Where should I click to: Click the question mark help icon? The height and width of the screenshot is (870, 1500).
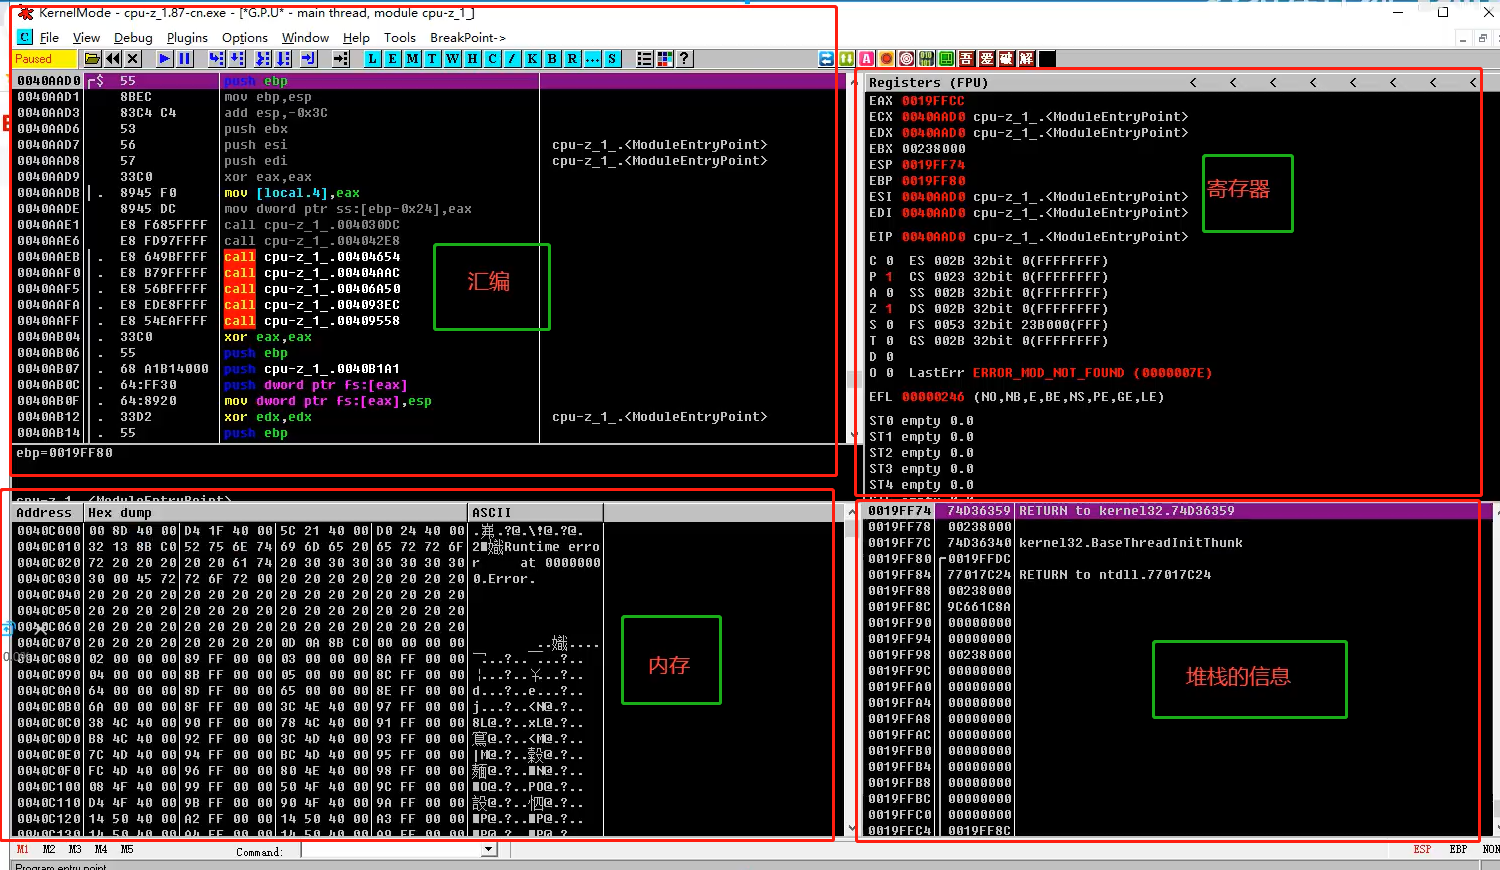[x=684, y=59]
